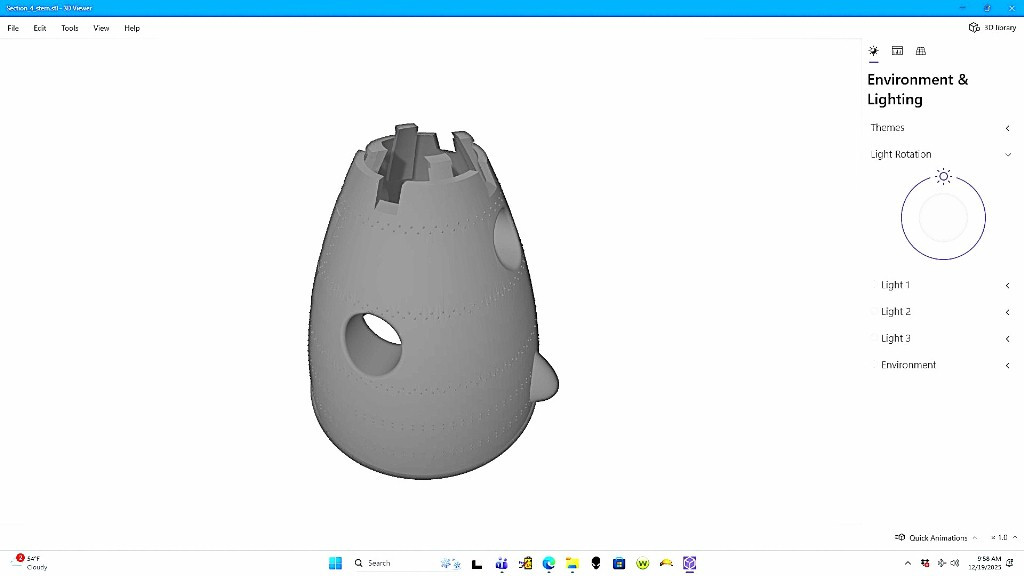This screenshot has width=1024, height=576.
Task: Expand the Themes section
Action: pos(1007,128)
